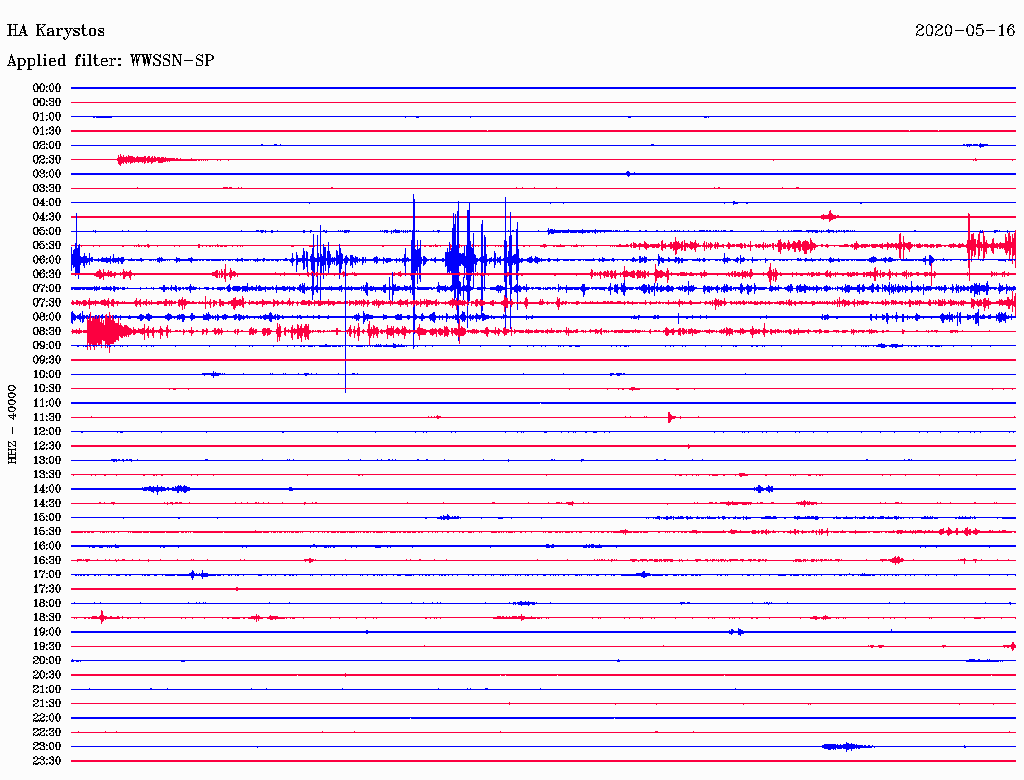Select the 04:30 time label
The width and height of the screenshot is (1024, 780).
click(47, 217)
